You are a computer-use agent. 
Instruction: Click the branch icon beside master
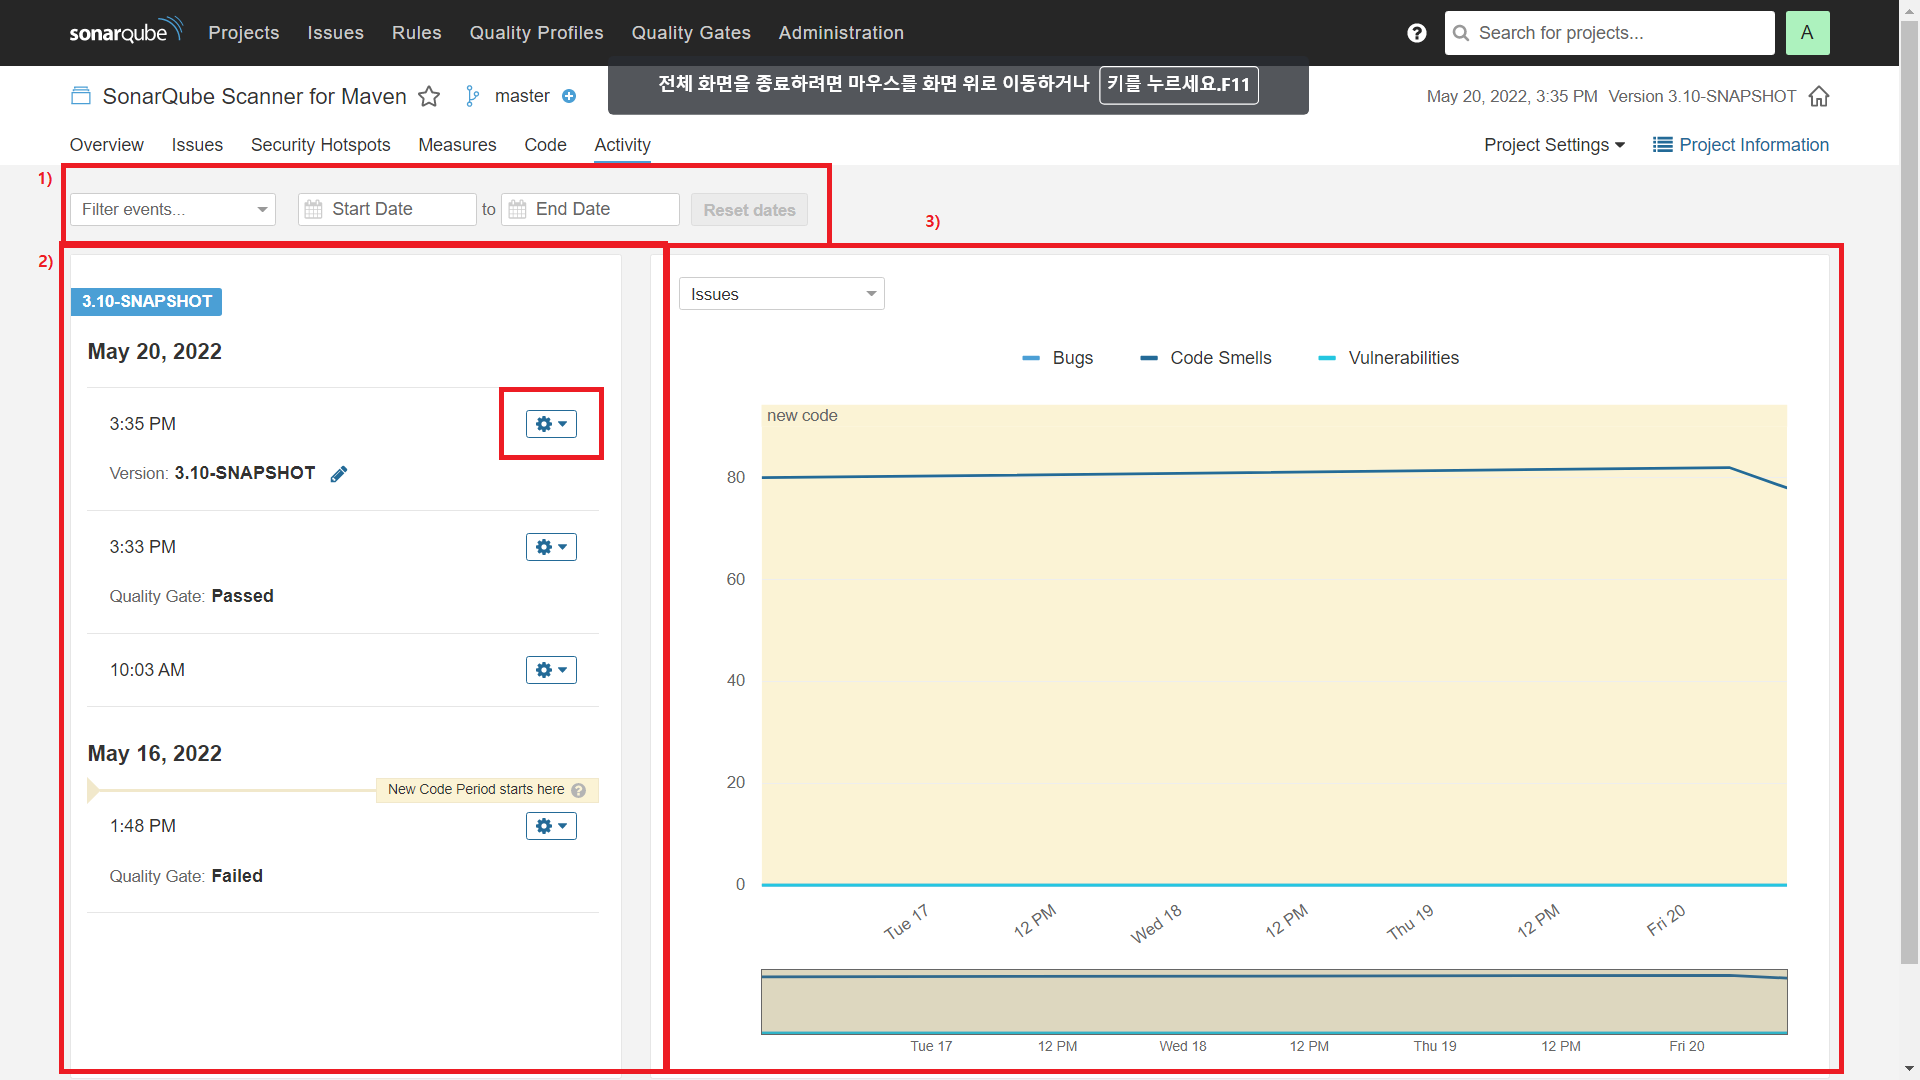point(472,96)
